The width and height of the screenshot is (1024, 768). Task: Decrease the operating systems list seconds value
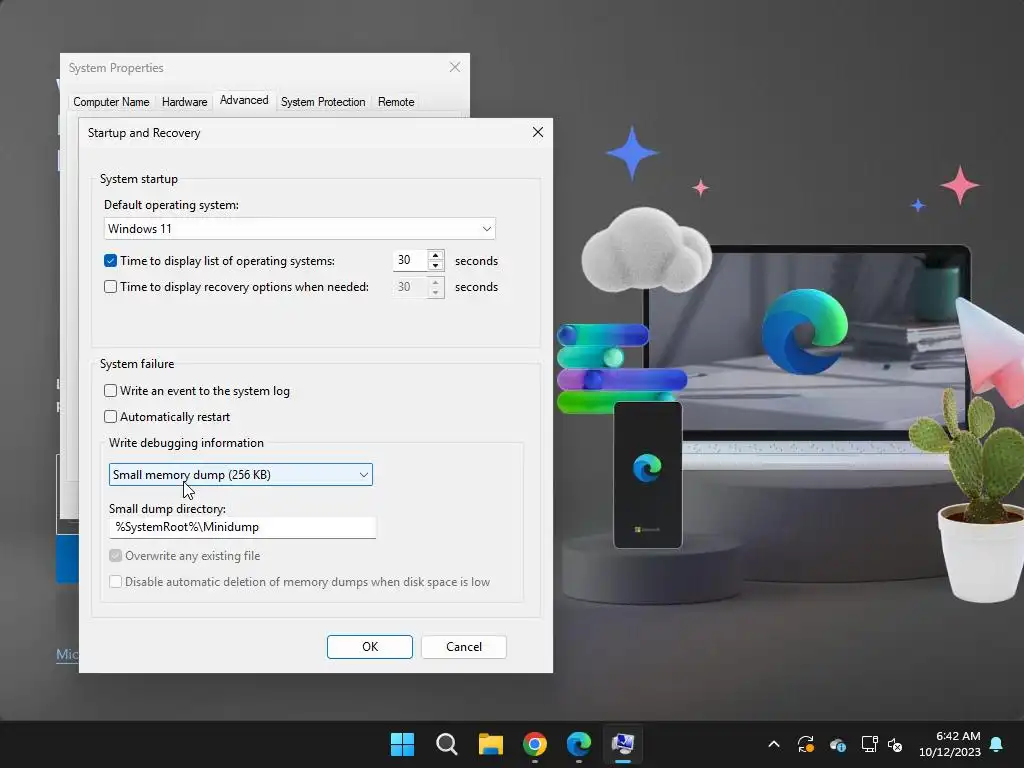(436, 266)
